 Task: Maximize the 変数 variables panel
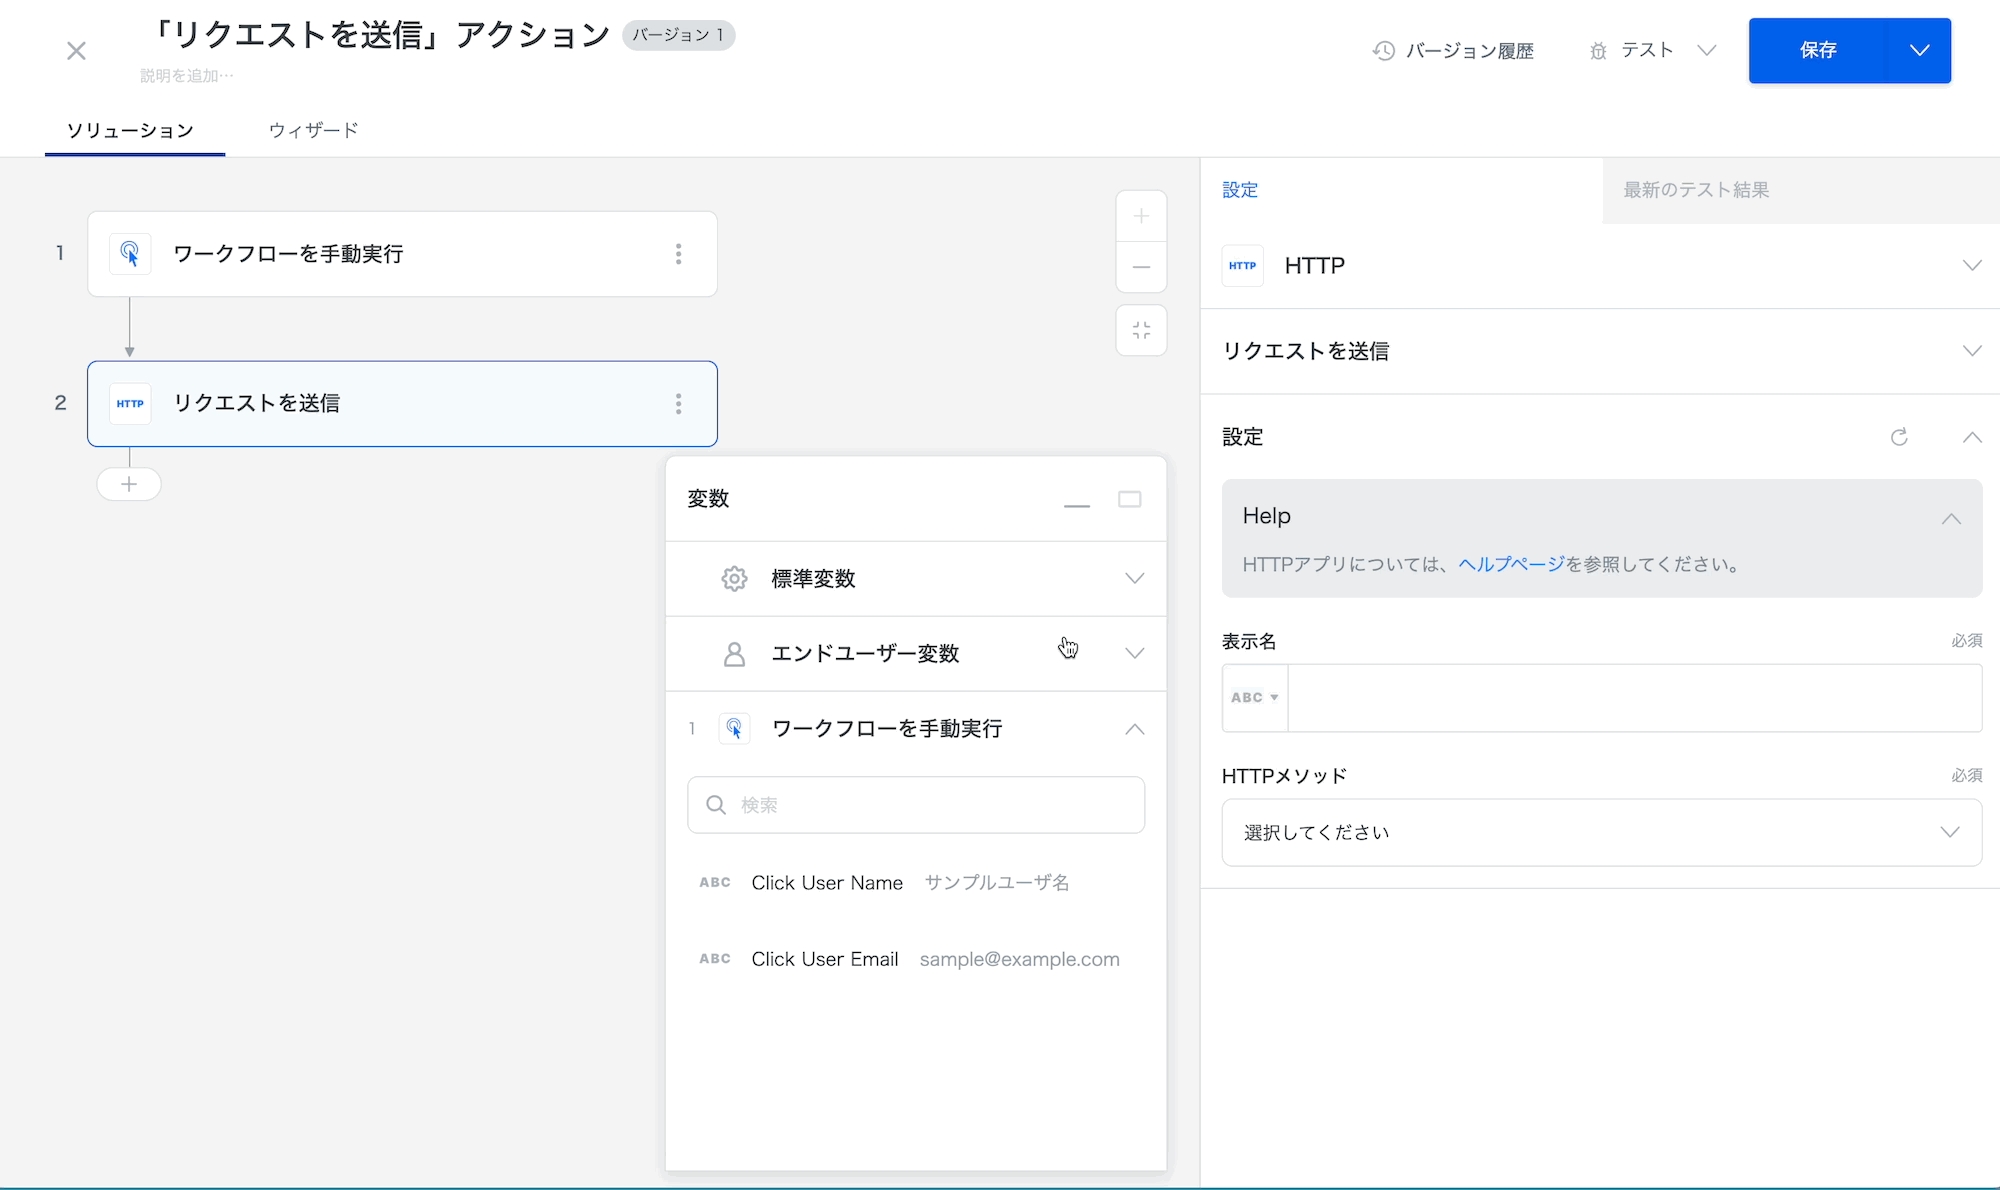[1129, 500]
